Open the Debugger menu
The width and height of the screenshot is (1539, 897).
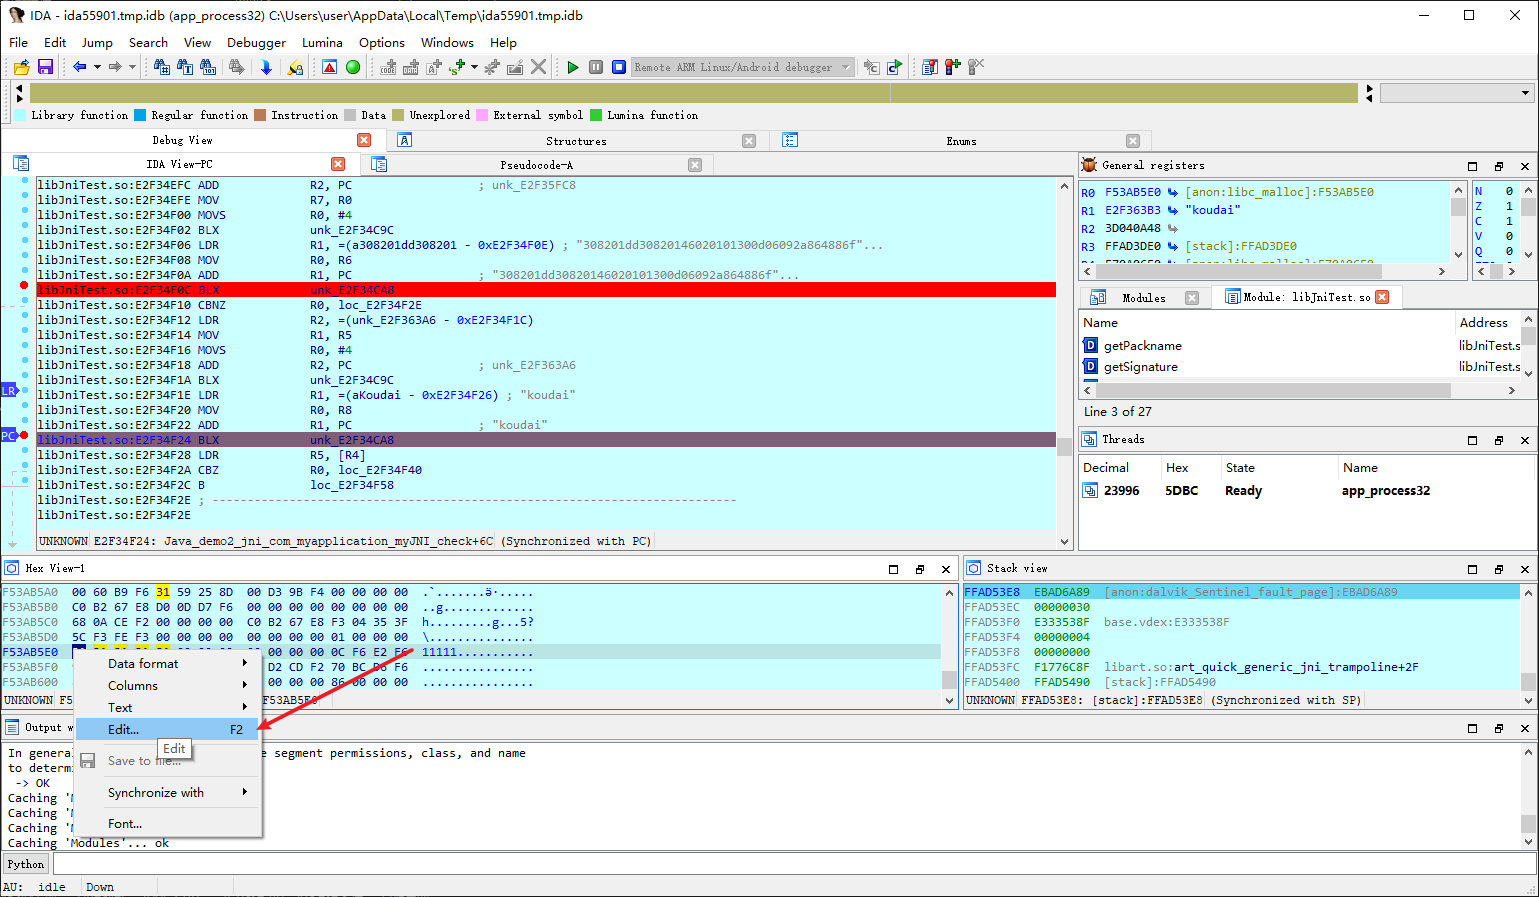(x=256, y=42)
